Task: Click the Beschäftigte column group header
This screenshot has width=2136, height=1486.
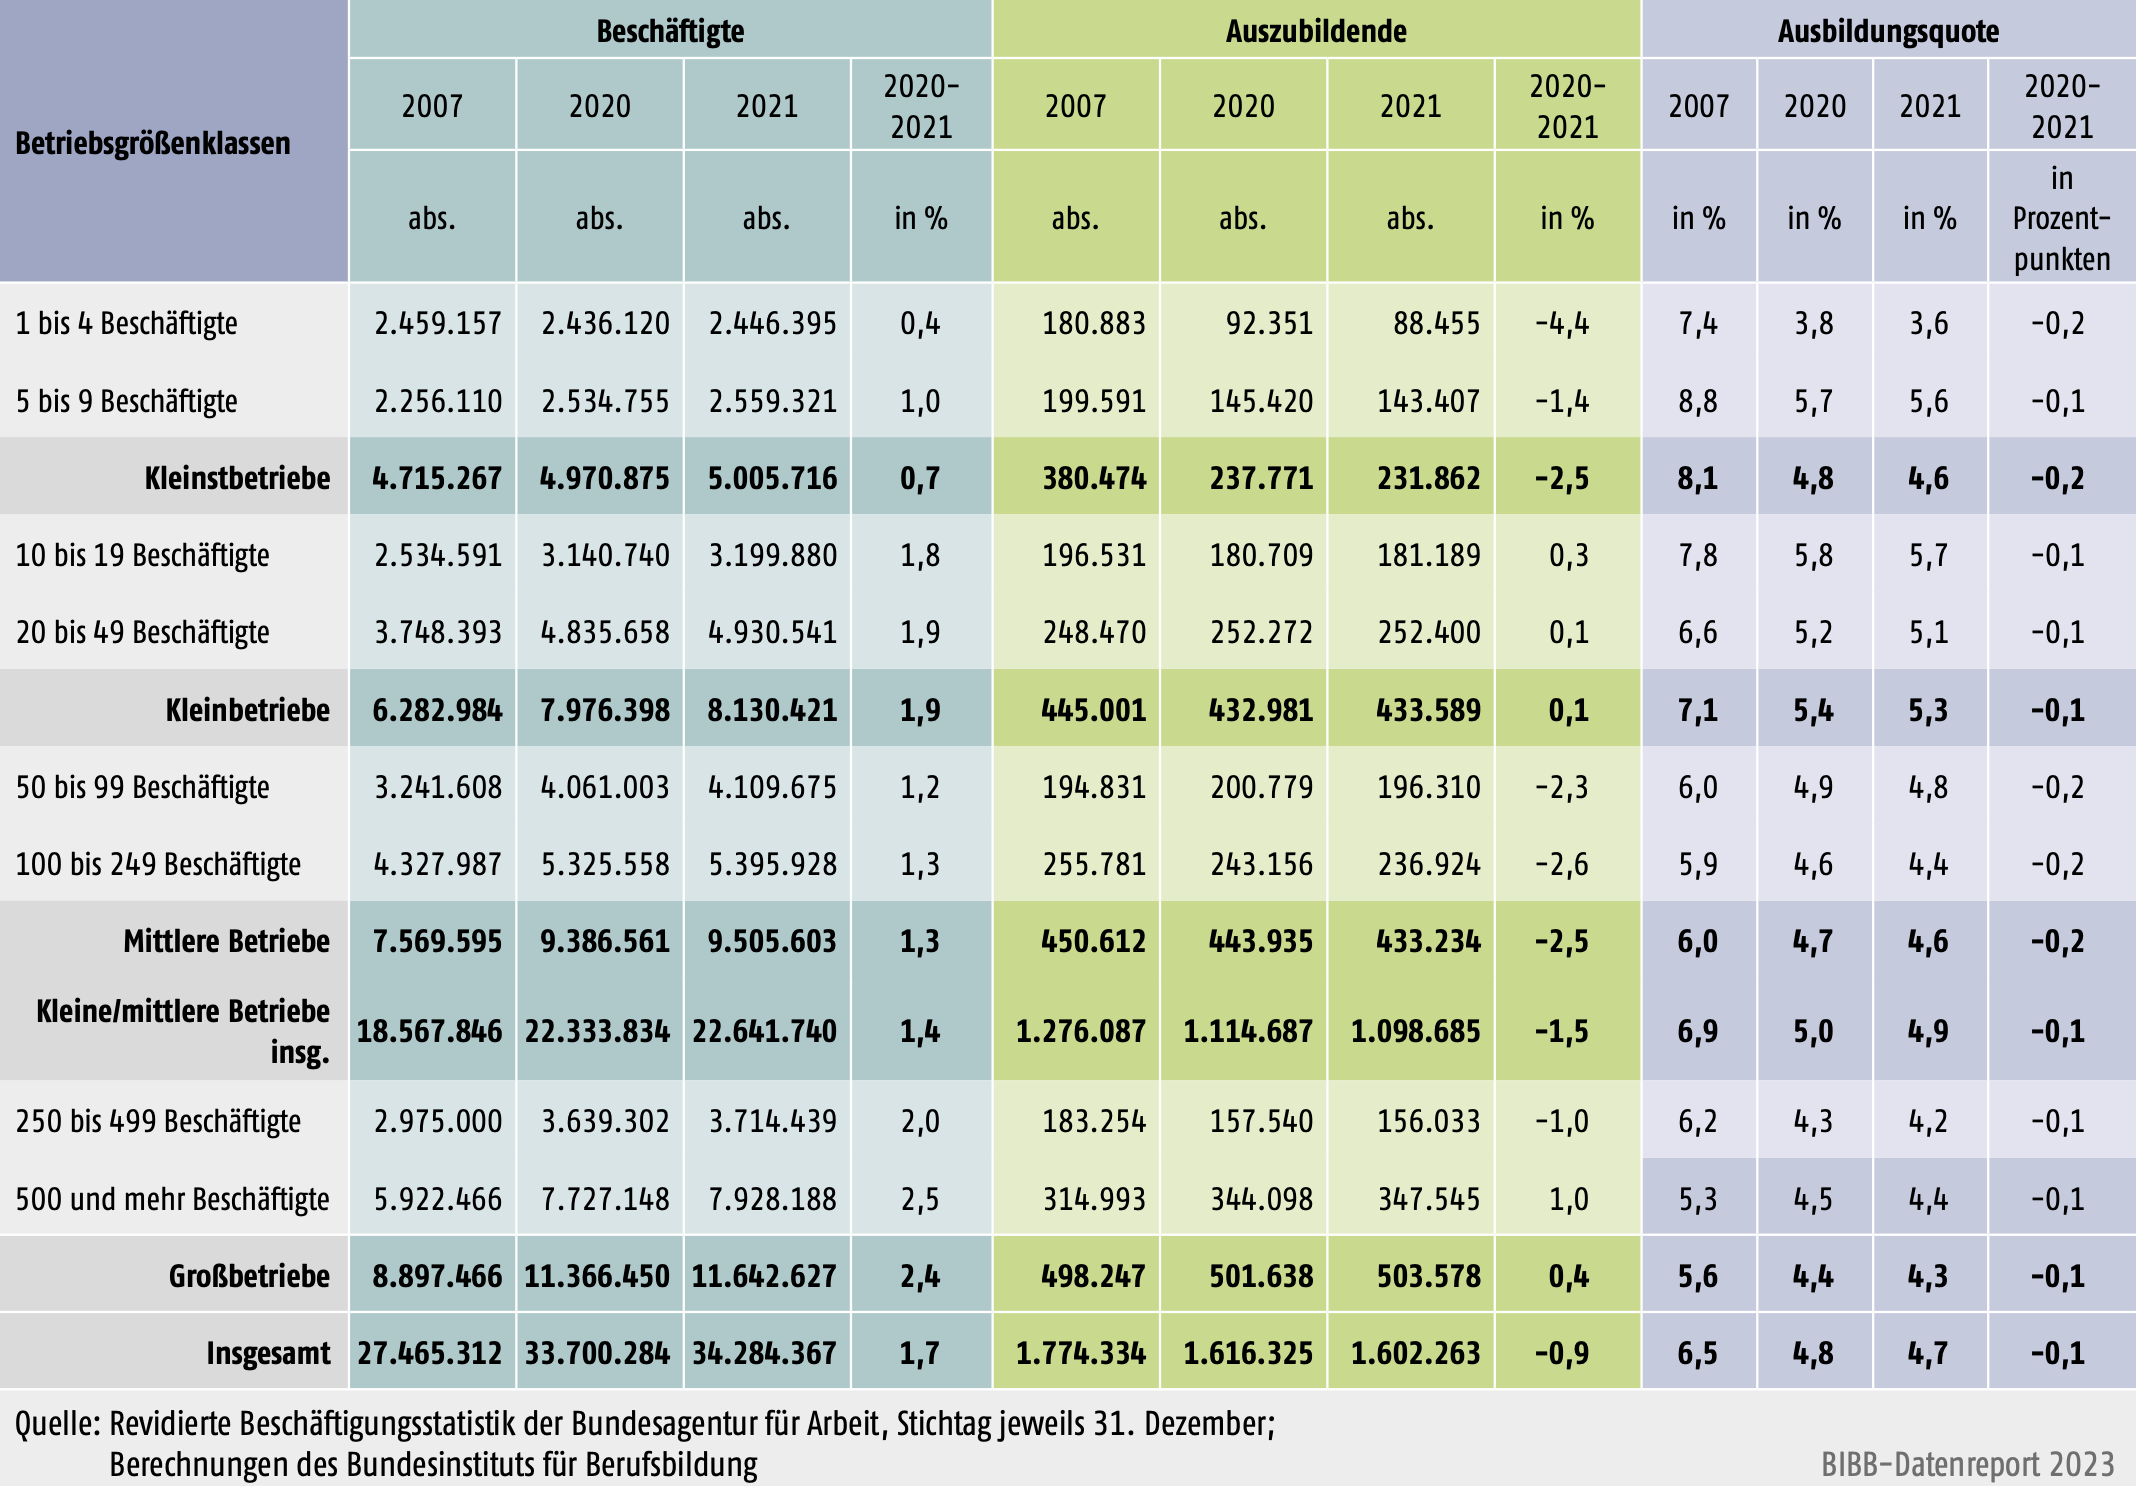Action: coord(670,31)
